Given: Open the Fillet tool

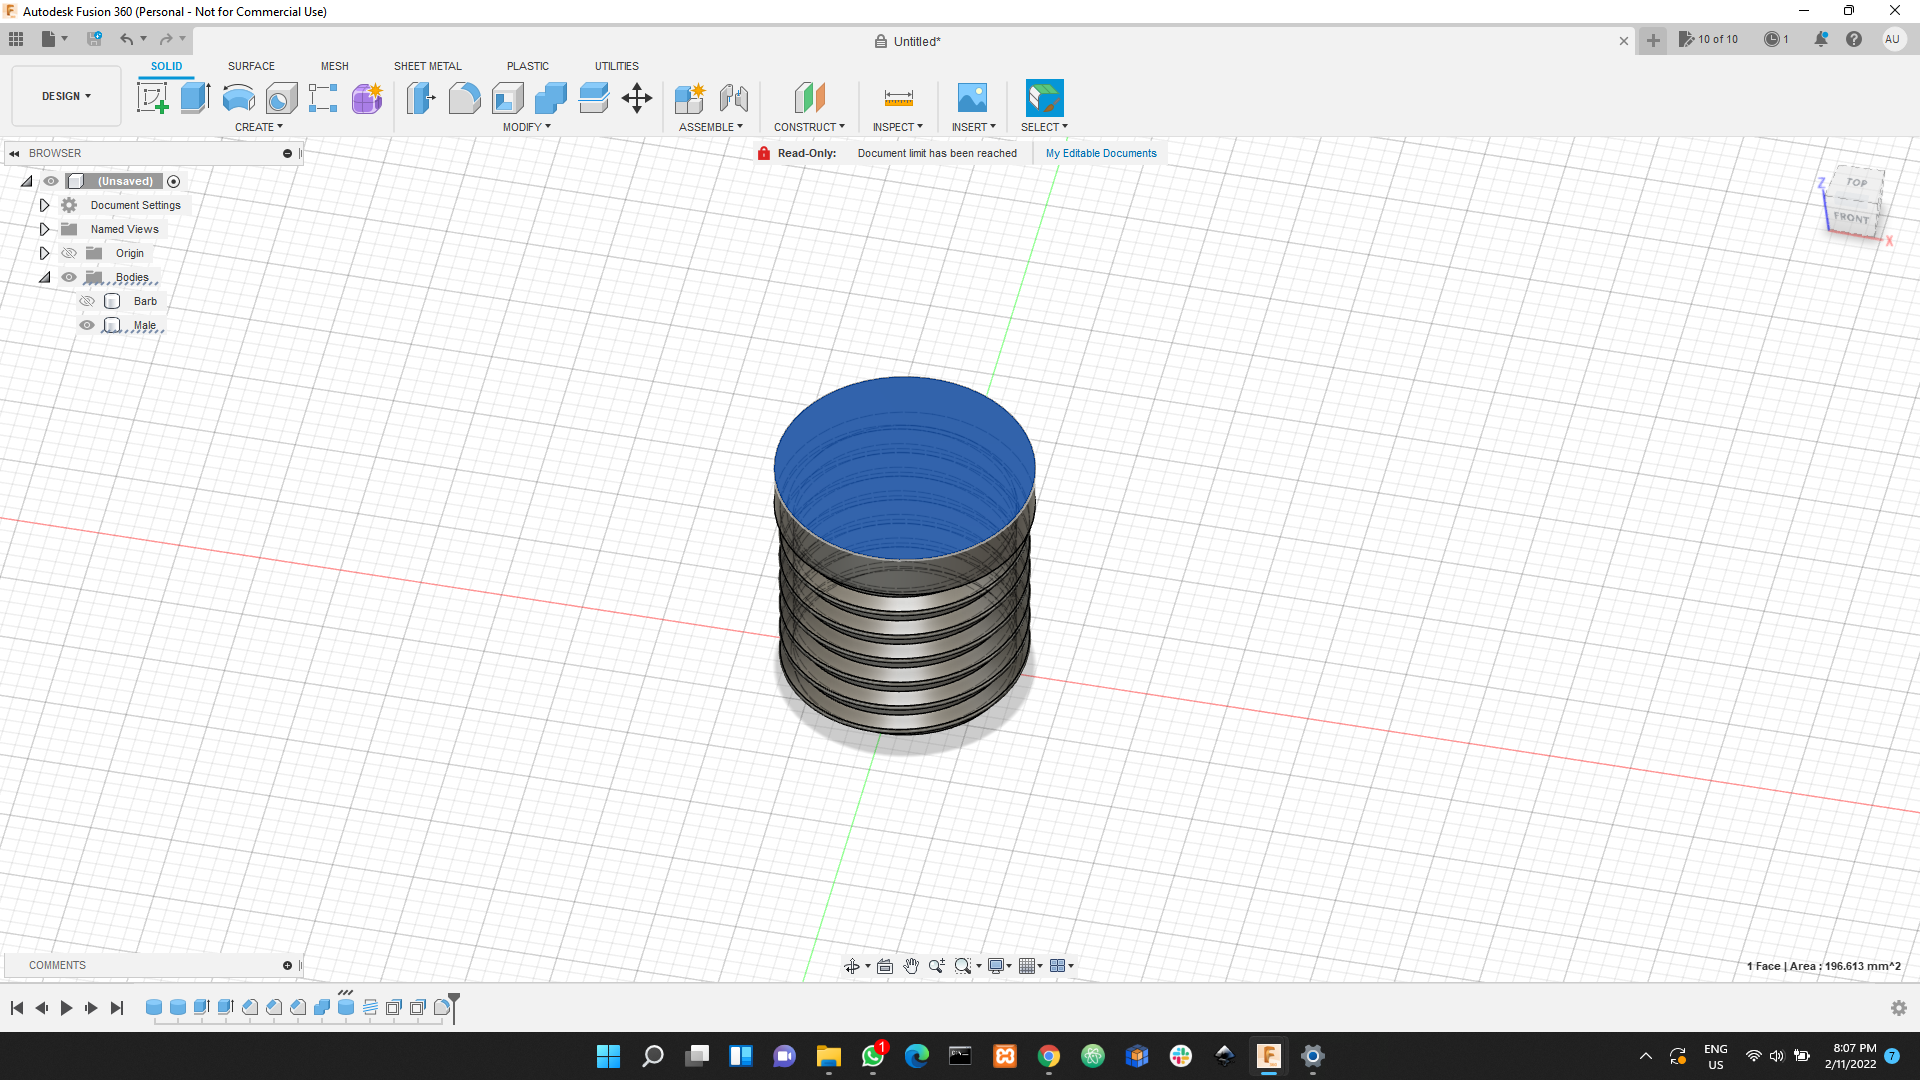Looking at the screenshot, I should [464, 97].
